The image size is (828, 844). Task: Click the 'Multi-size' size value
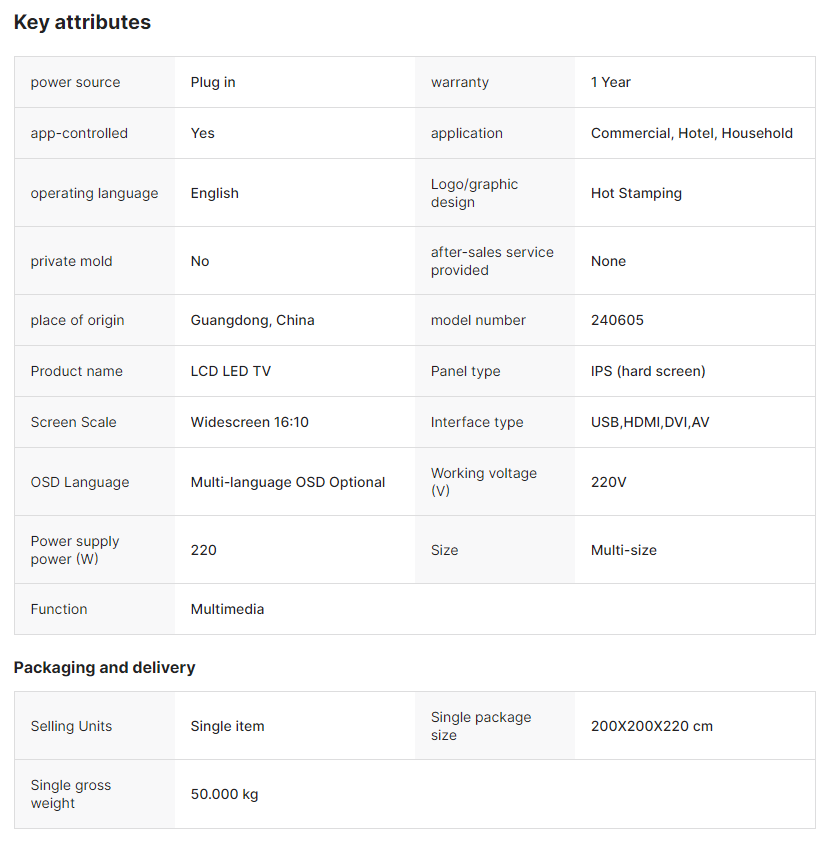[624, 550]
